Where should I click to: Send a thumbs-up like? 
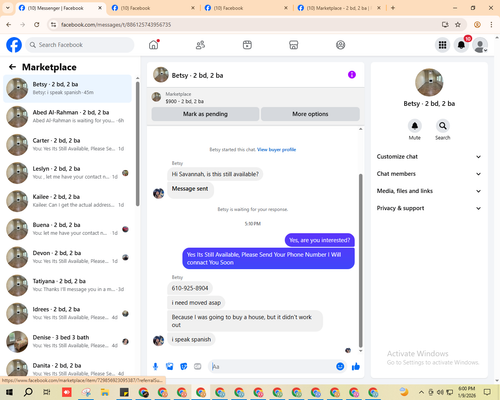point(356,367)
